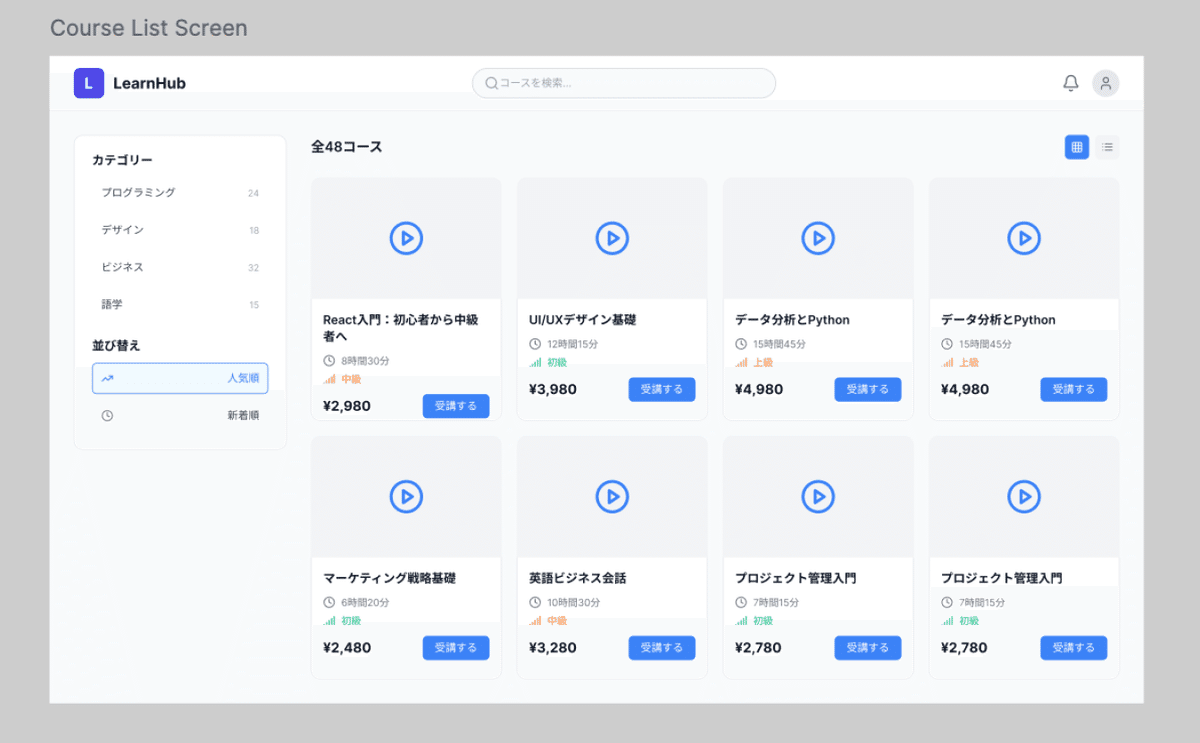Click 受講する on マーケティング戦略基礎
This screenshot has height=743, width=1200.
(x=456, y=647)
